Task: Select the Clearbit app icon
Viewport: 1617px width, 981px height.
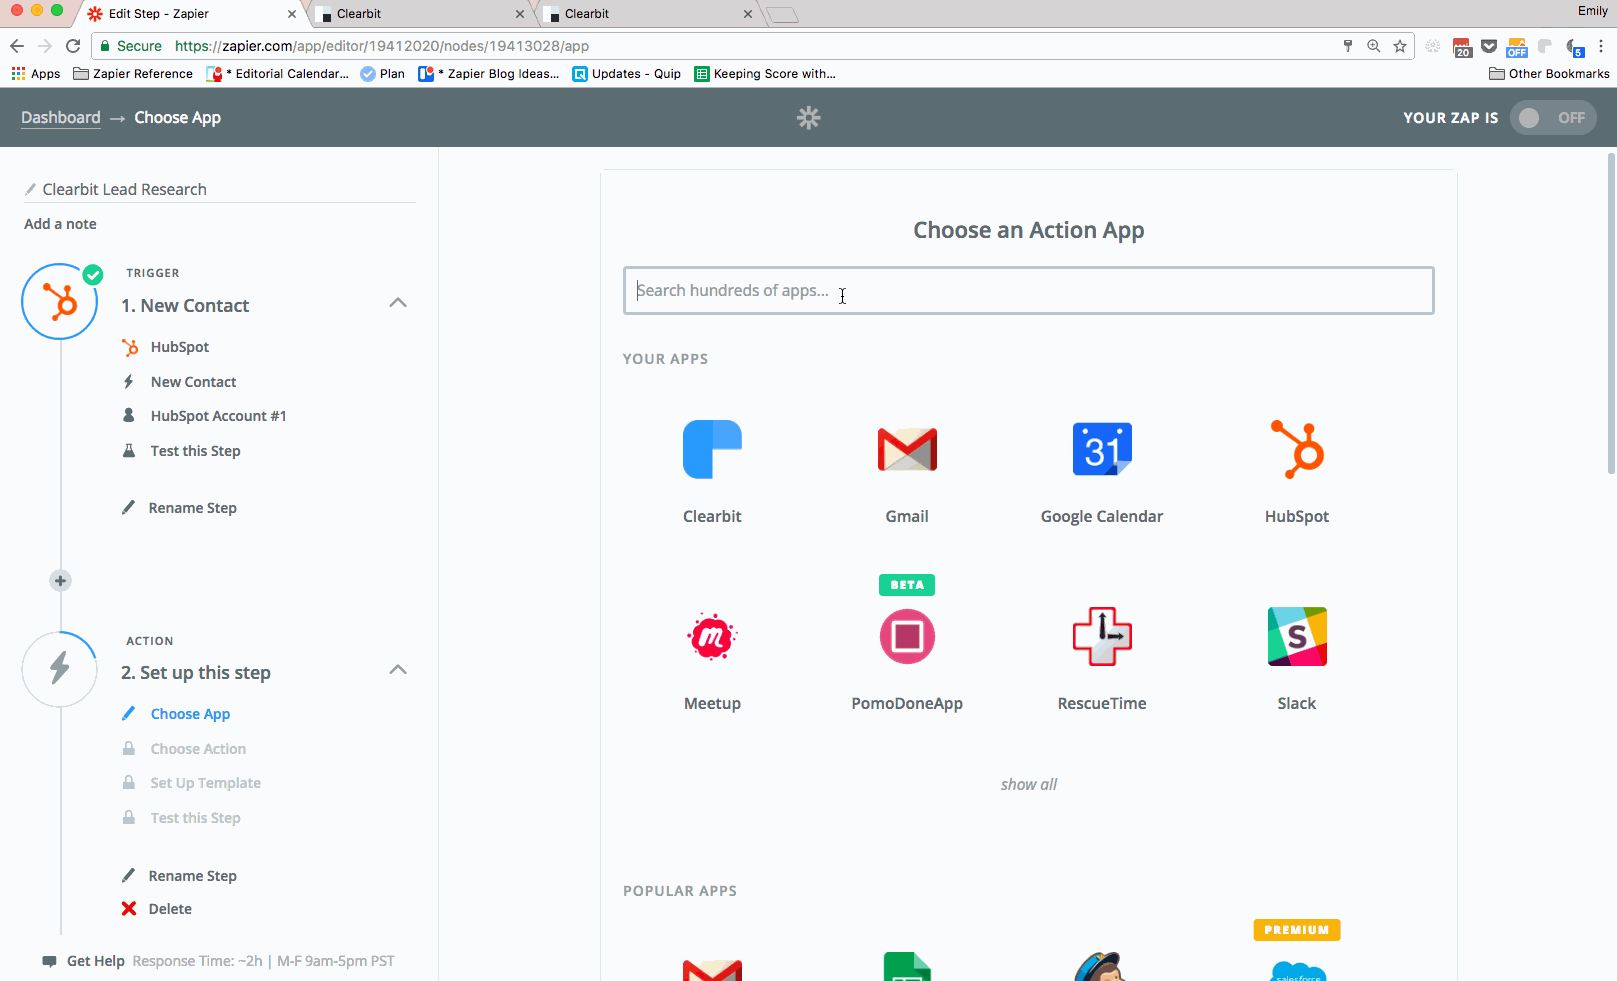Action: (x=712, y=450)
